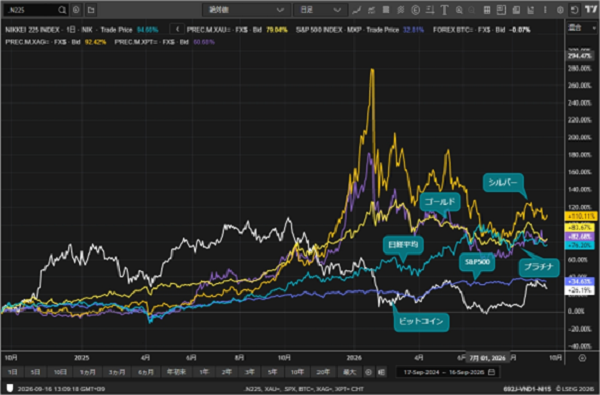The height and width of the screenshot is (395, 600).
Task: Click the solid square toolbar icon
Action: point(386,10)
